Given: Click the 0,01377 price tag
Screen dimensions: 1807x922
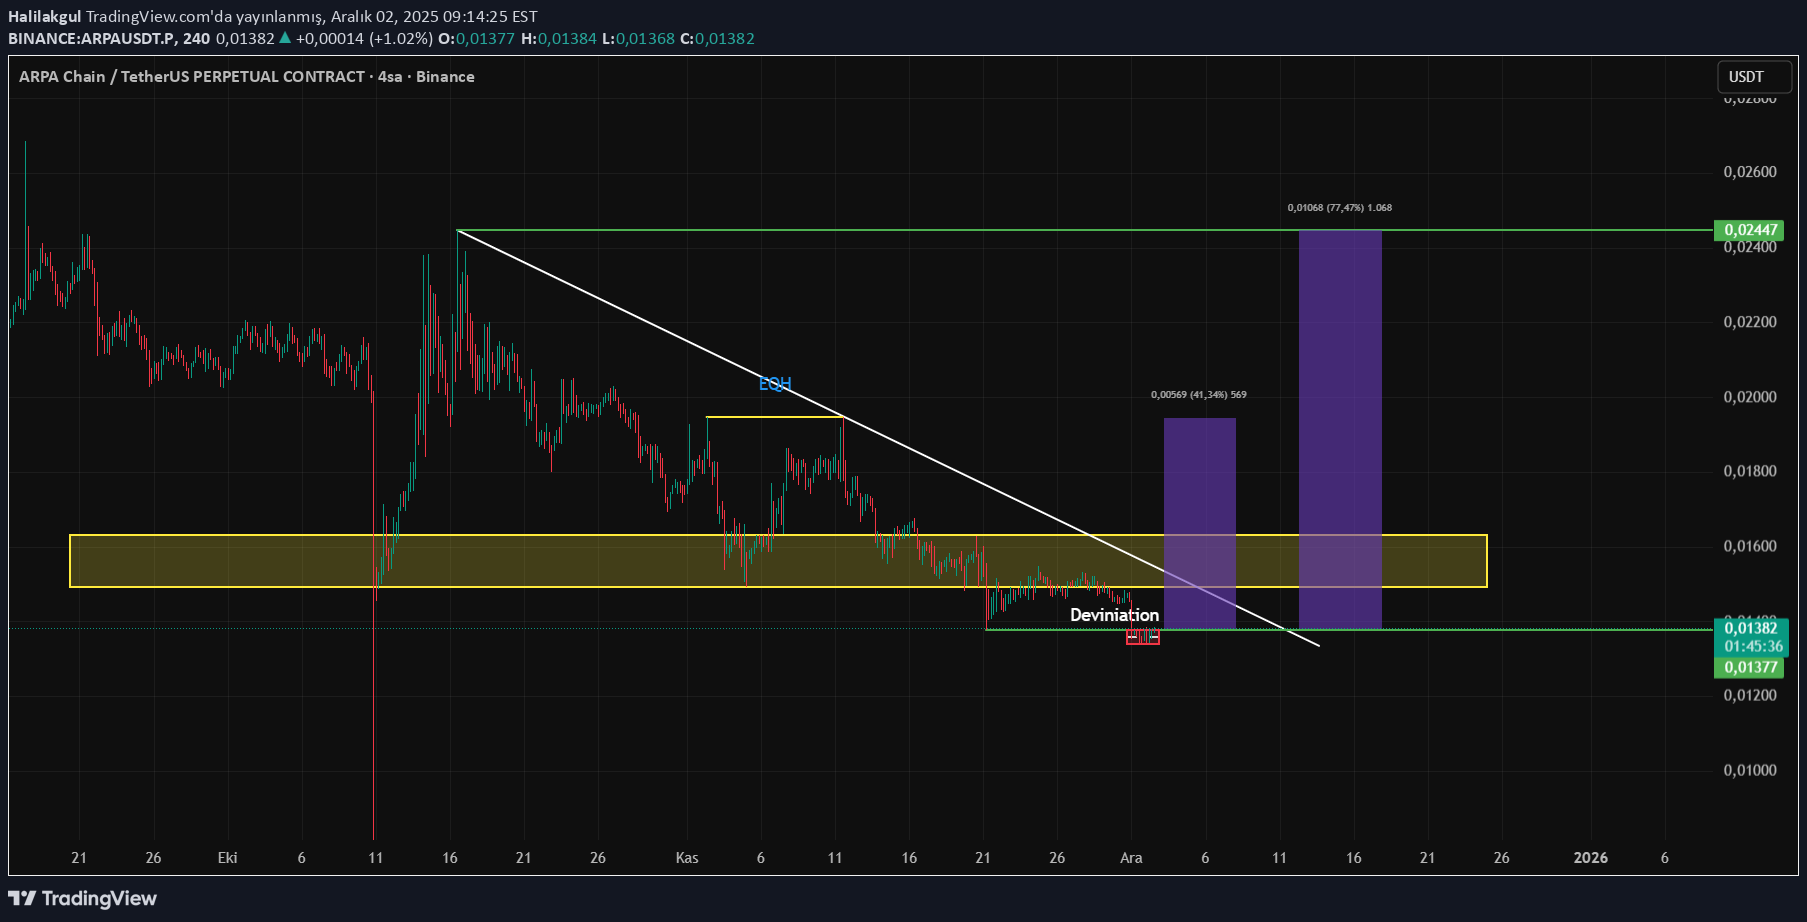Looking at the screenshot, I should pyautogui.click(x=1751, y=667).
